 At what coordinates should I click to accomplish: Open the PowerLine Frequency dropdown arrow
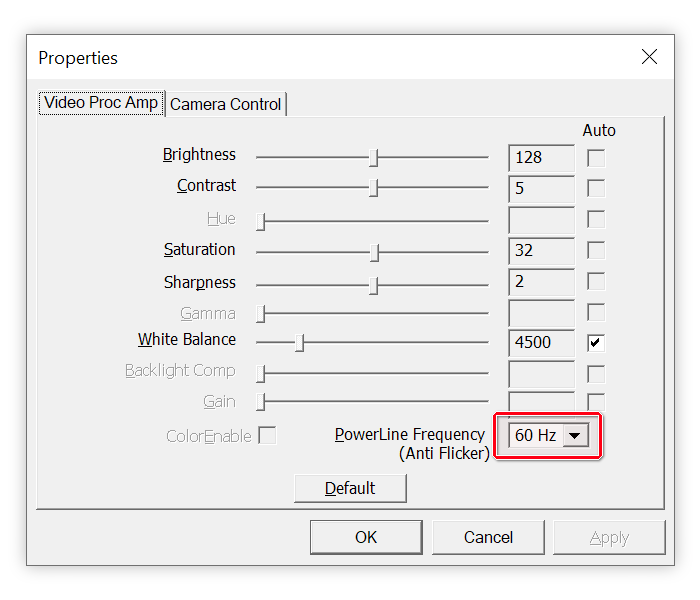point(576,436)
